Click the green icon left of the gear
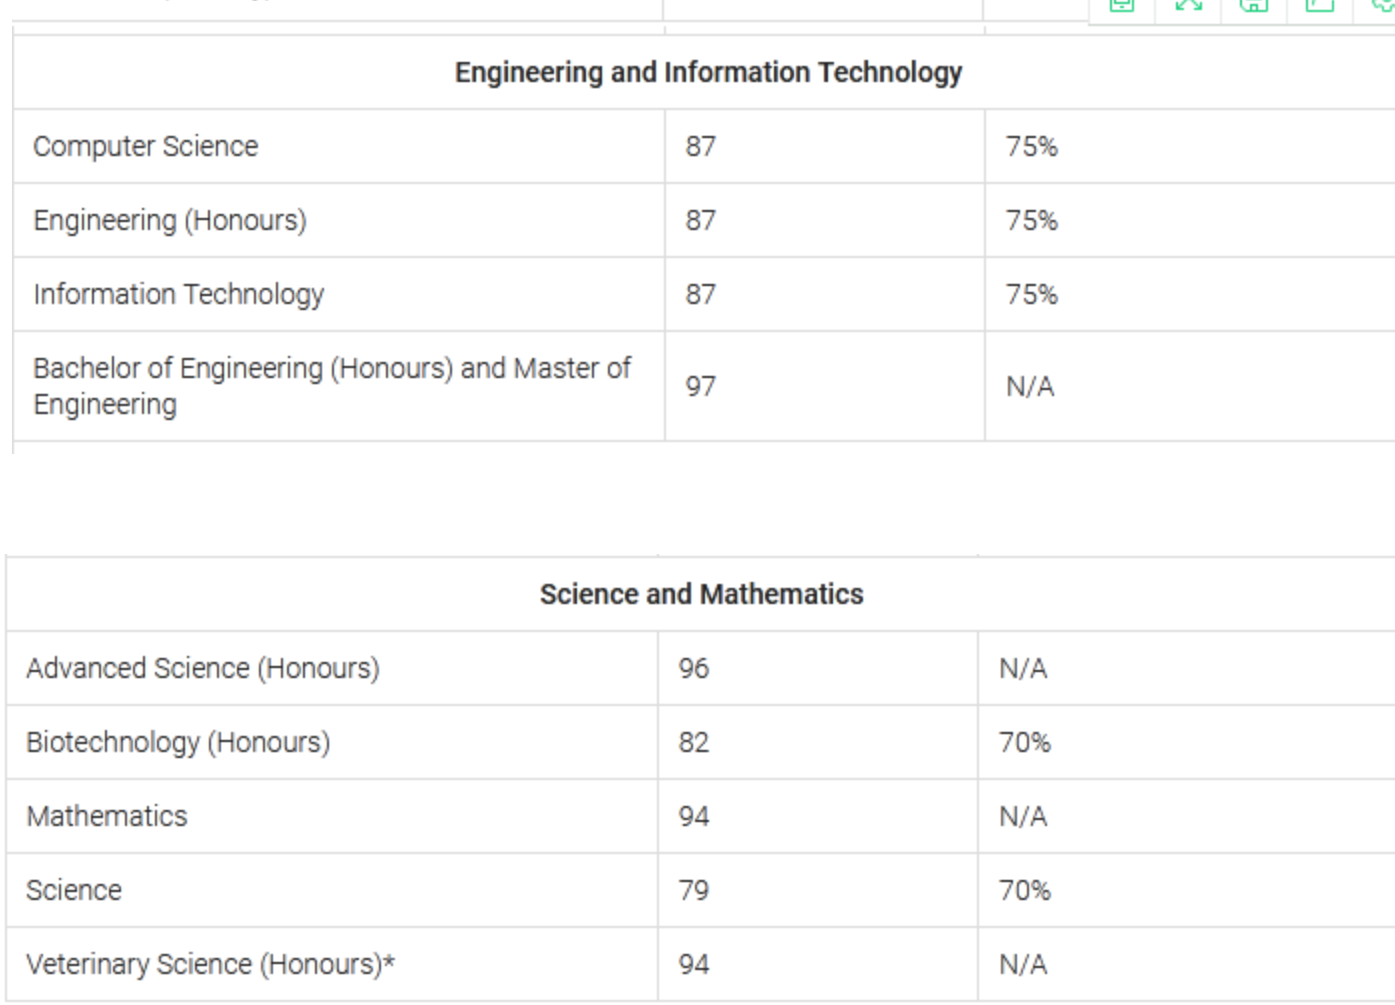1395x1005 pixels. click(1320, 5)
